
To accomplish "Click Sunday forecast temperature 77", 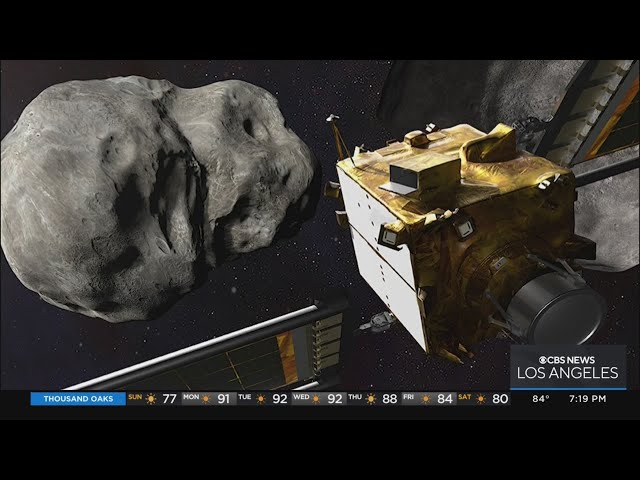I will [169, 399].
